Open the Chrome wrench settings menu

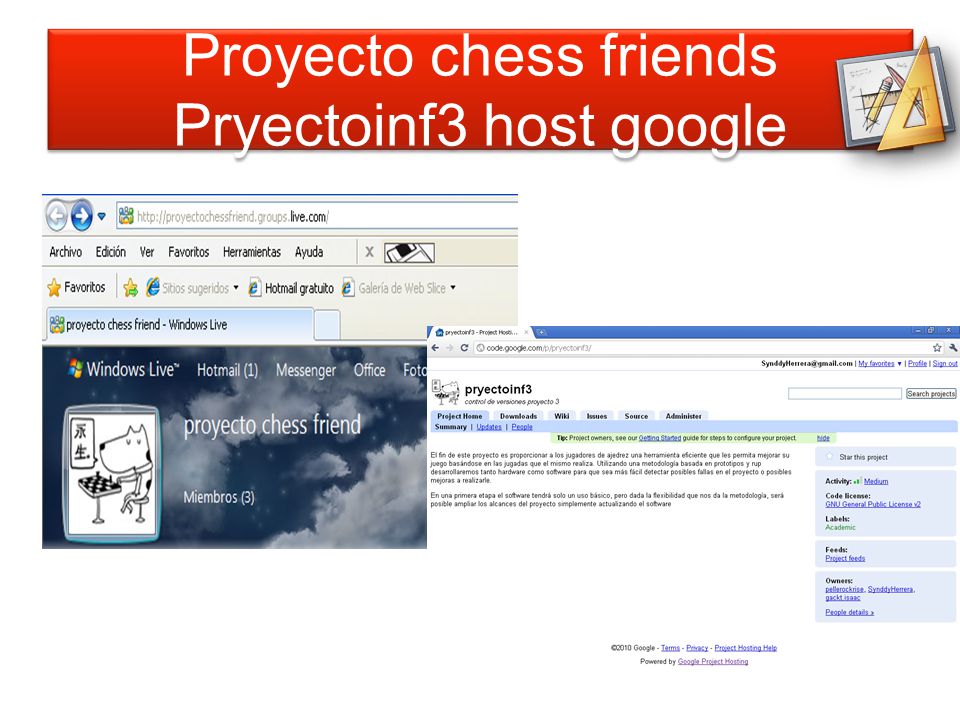[953, 348]
